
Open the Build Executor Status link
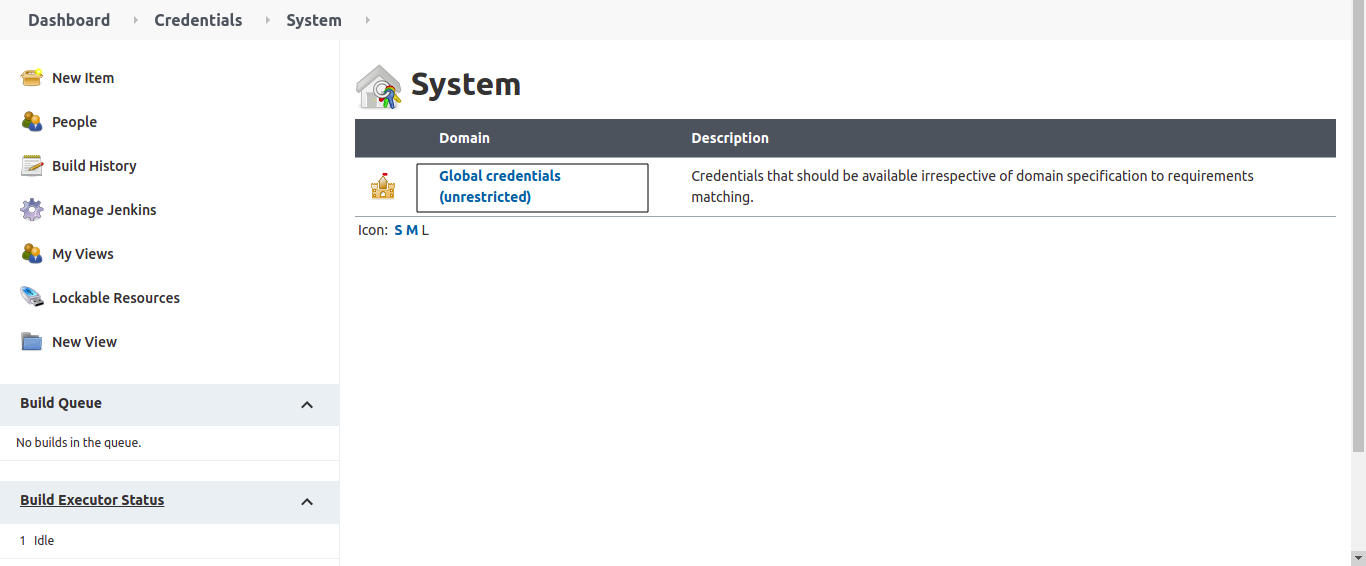(92, 500)
